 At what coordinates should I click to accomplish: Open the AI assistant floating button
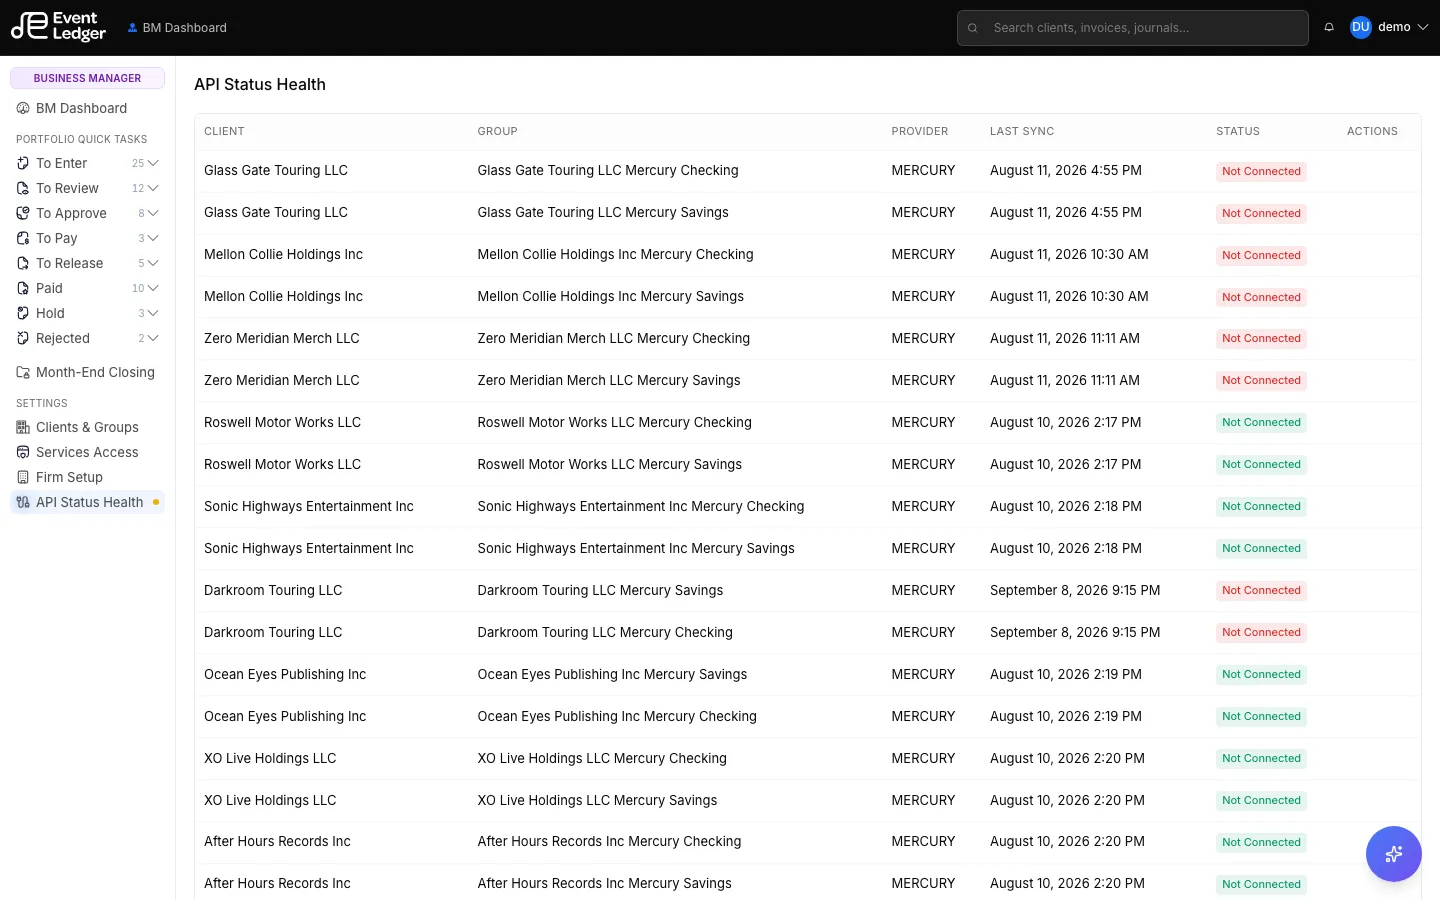(1393, 854)
